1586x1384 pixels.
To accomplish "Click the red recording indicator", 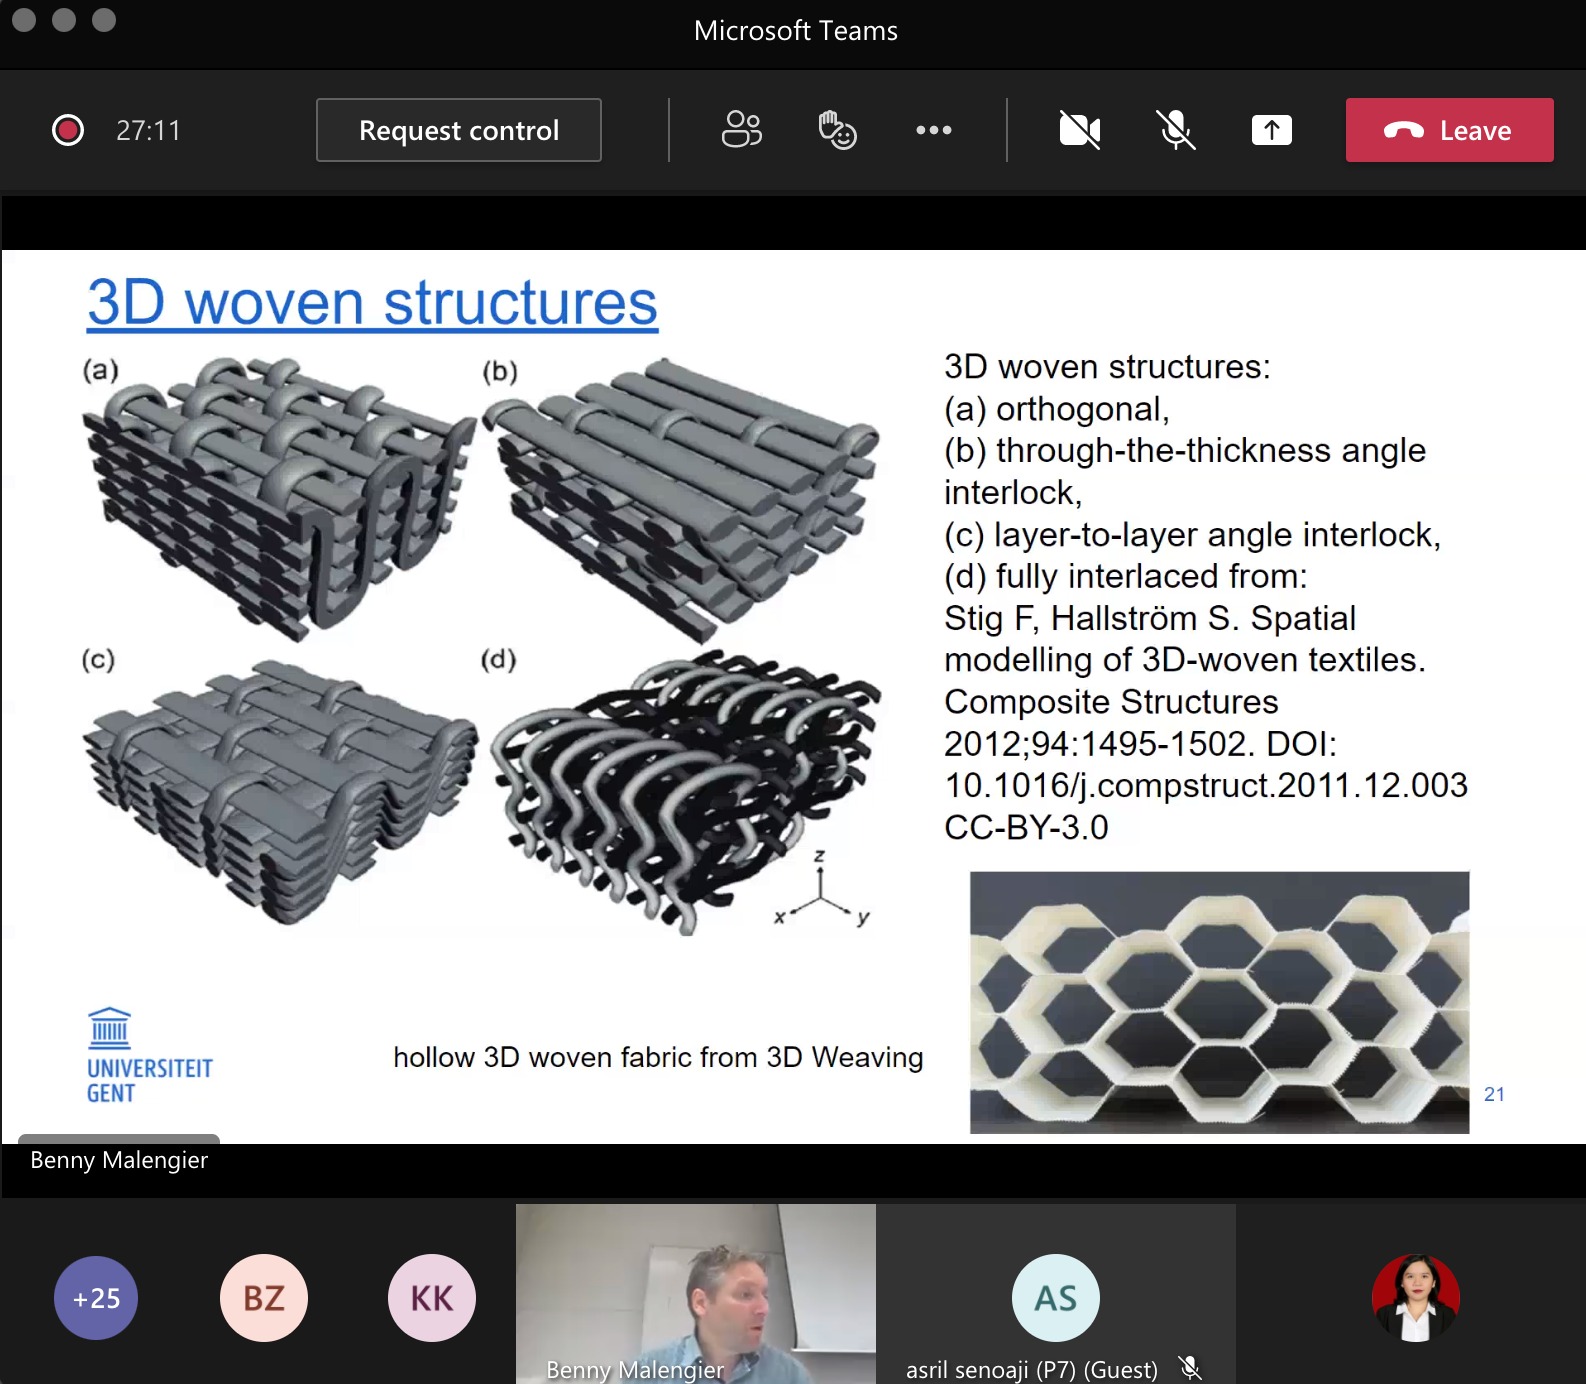I will coord(68,130).
